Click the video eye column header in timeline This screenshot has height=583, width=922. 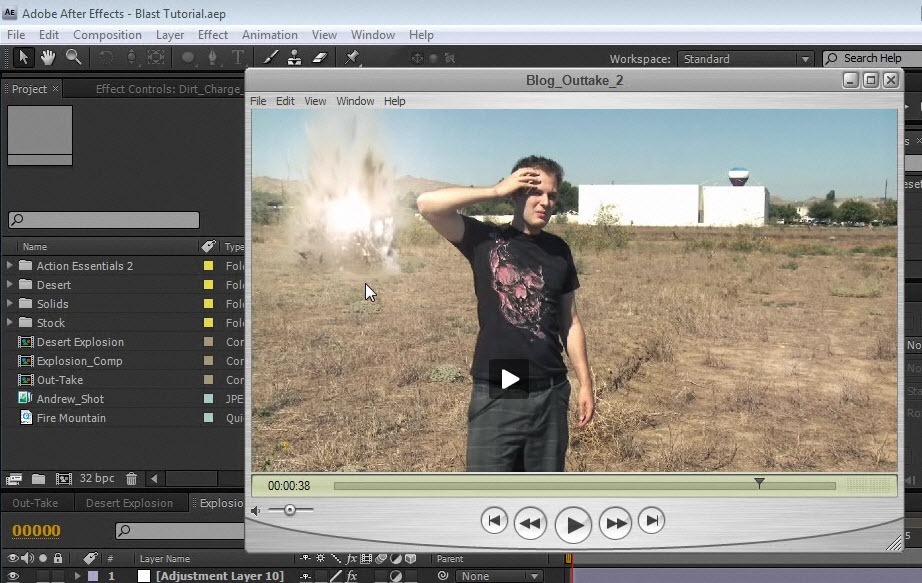tap(12, 558)
